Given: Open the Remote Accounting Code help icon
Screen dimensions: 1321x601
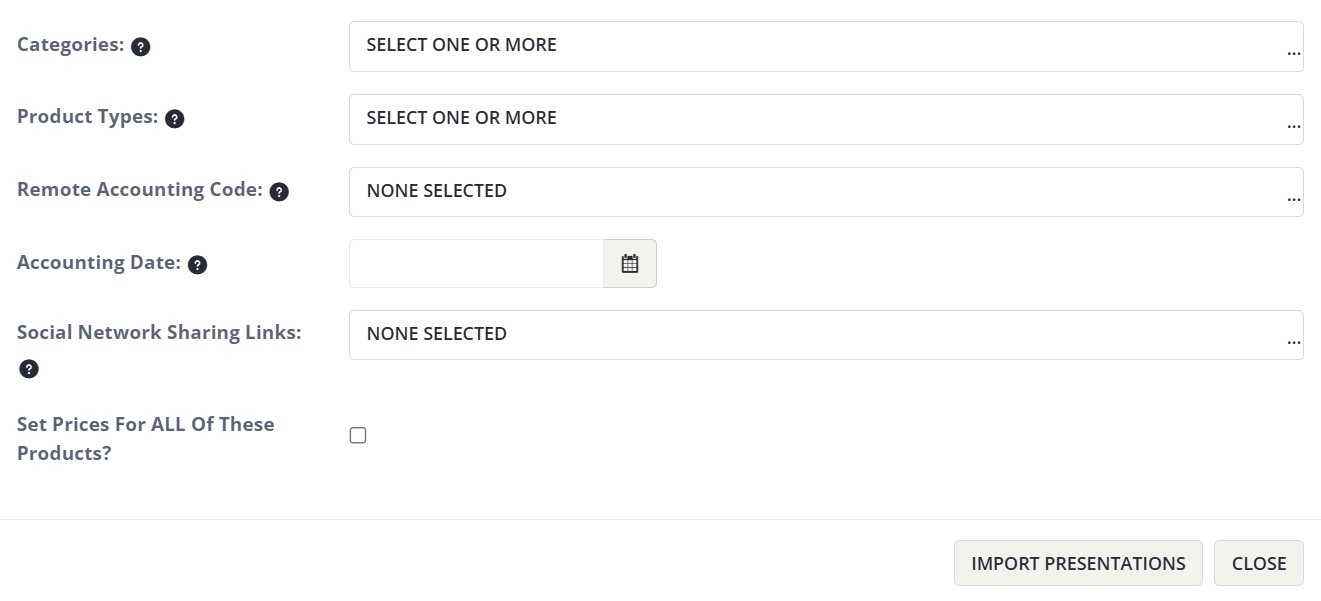Looking at the screenshot, I should [x=281, y=191].
